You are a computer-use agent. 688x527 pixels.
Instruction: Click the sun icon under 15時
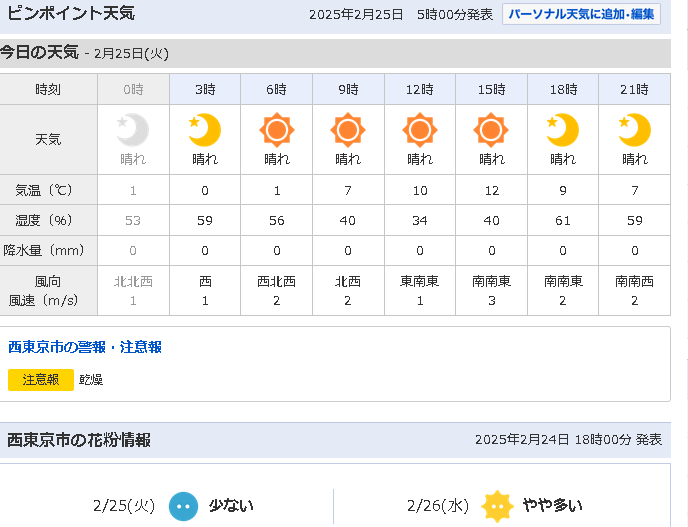coord(491,130)
